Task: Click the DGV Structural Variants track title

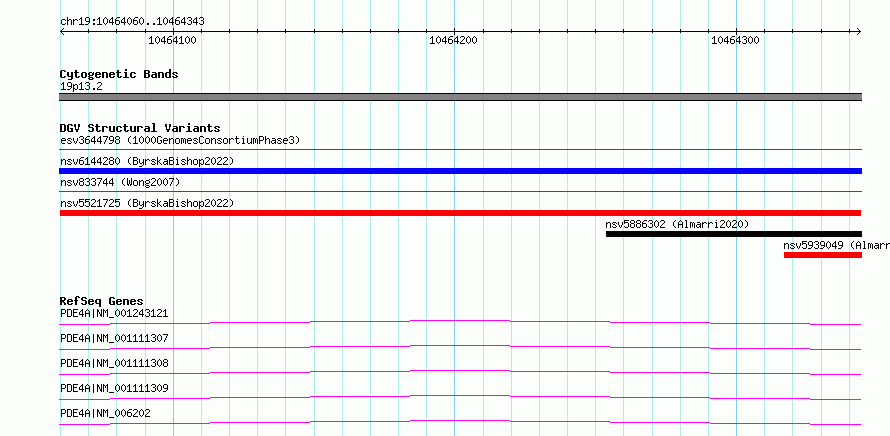Action: click(x=140, y=128)
